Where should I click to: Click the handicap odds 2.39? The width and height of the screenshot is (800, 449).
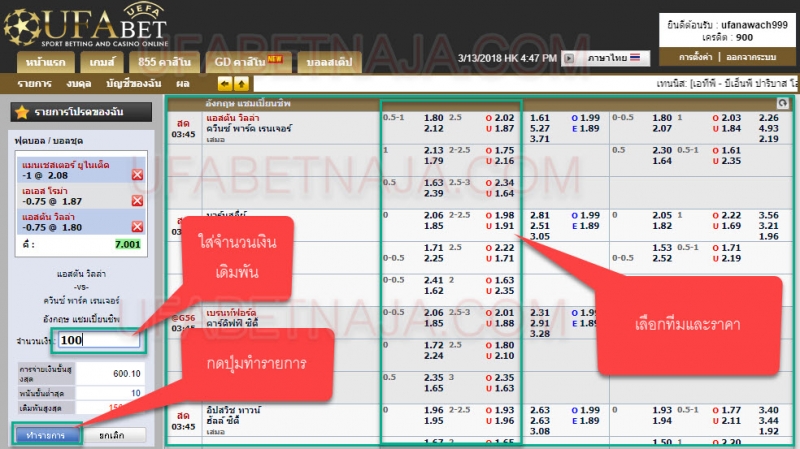[x=434, y=193]
